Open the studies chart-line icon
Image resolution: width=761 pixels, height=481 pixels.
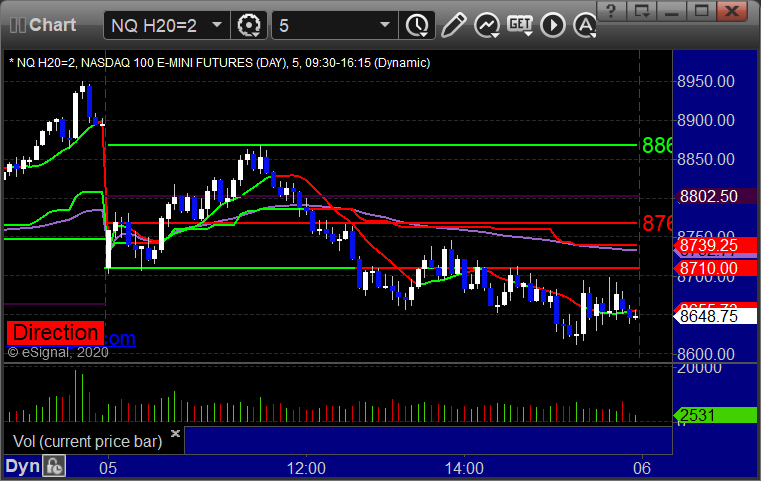click(x=487, y=25)
